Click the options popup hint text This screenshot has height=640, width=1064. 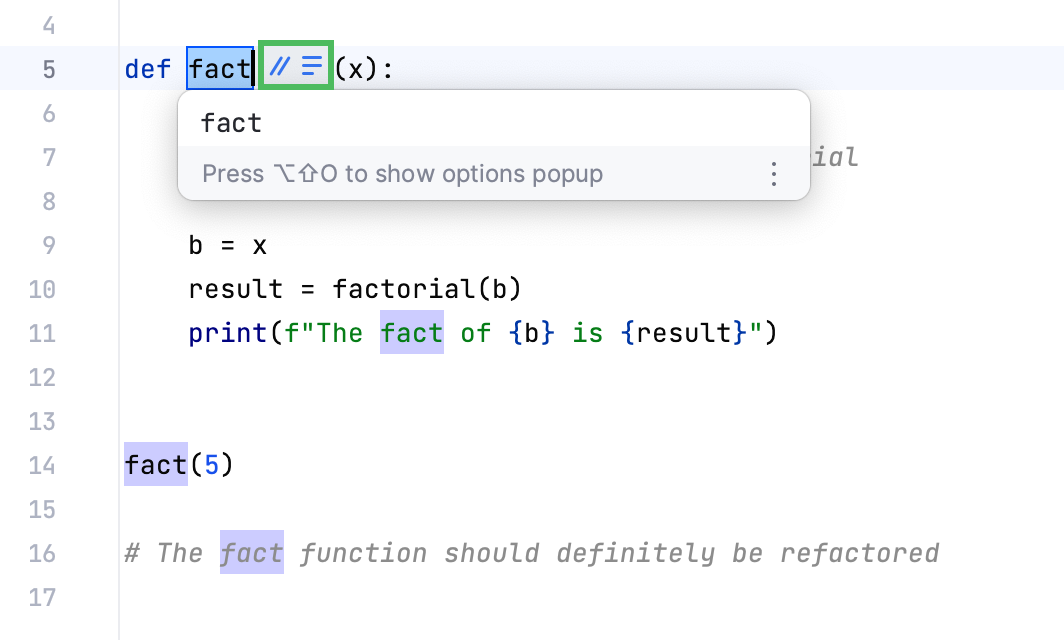click(x=403, y=173)
